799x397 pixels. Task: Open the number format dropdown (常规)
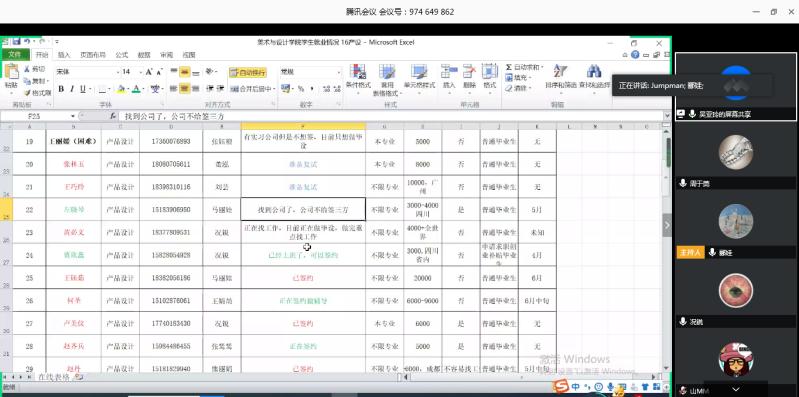click(338, 72)
